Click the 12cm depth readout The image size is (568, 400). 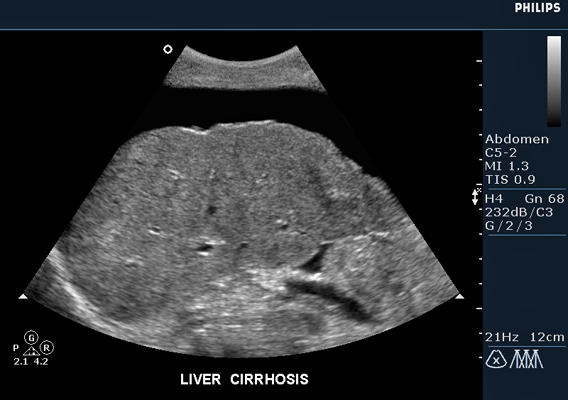pos(547,337)
